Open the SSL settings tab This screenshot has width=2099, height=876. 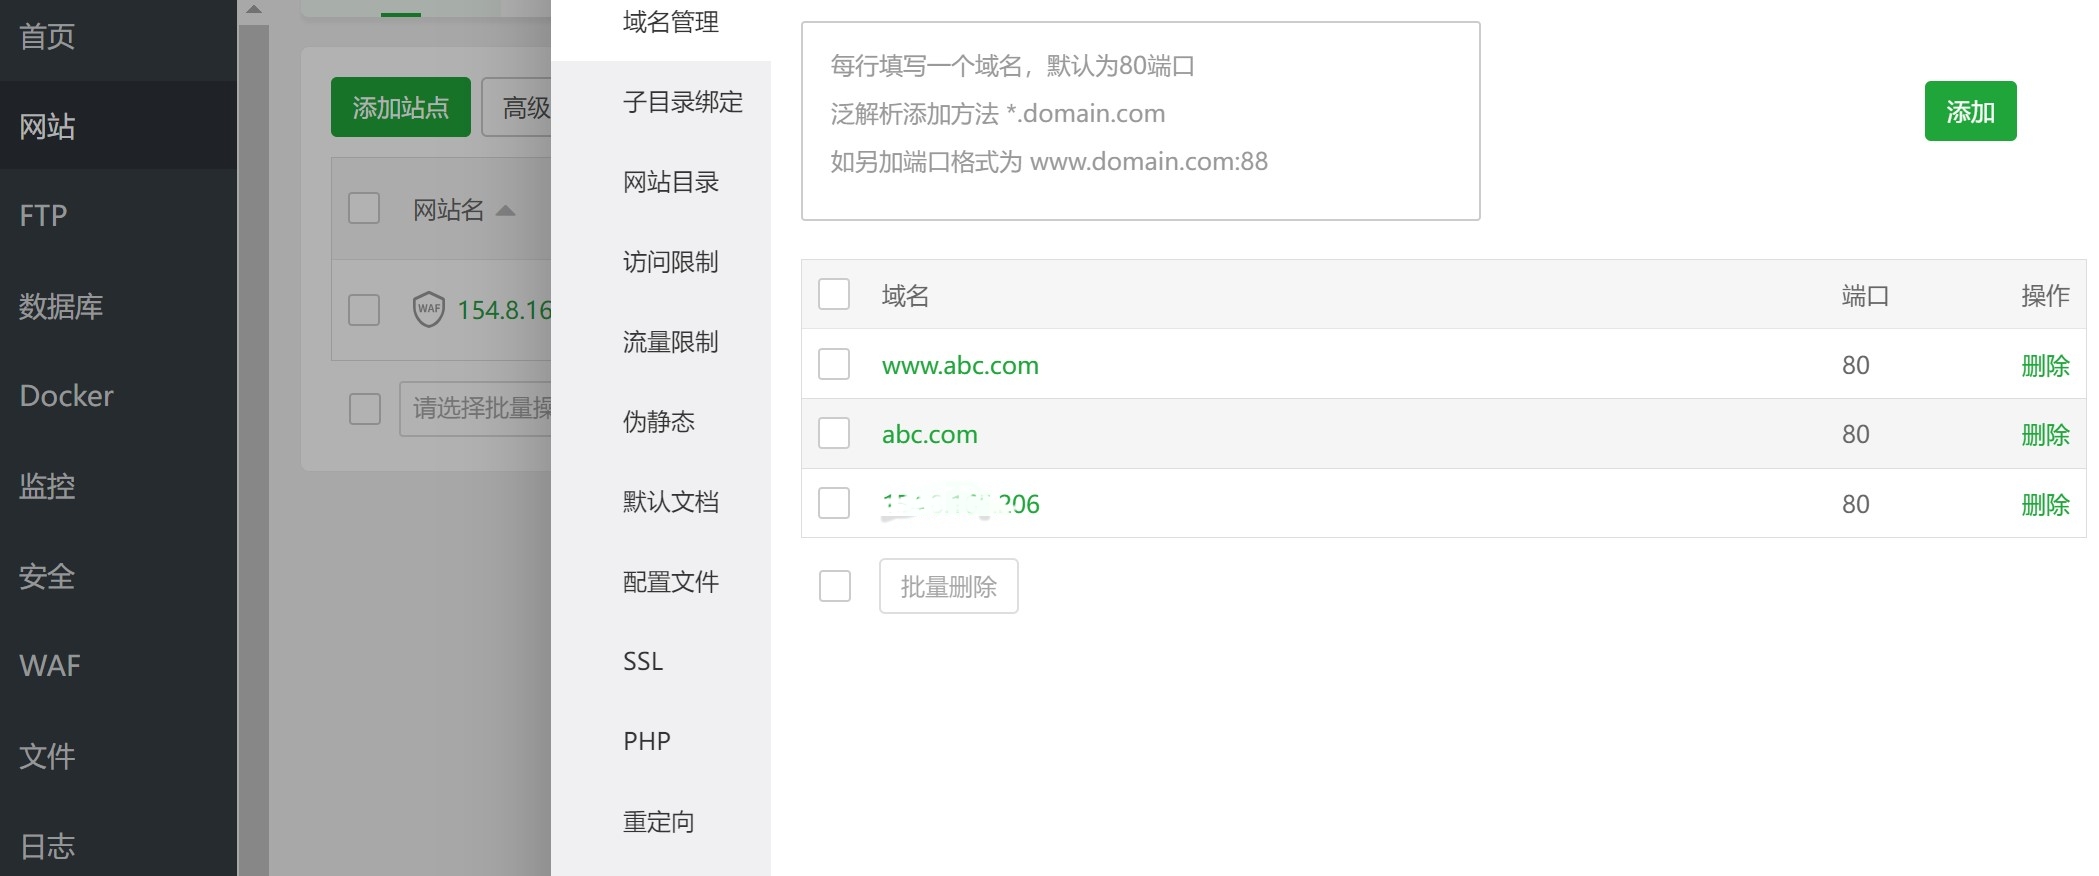click(x=643, y=661)
